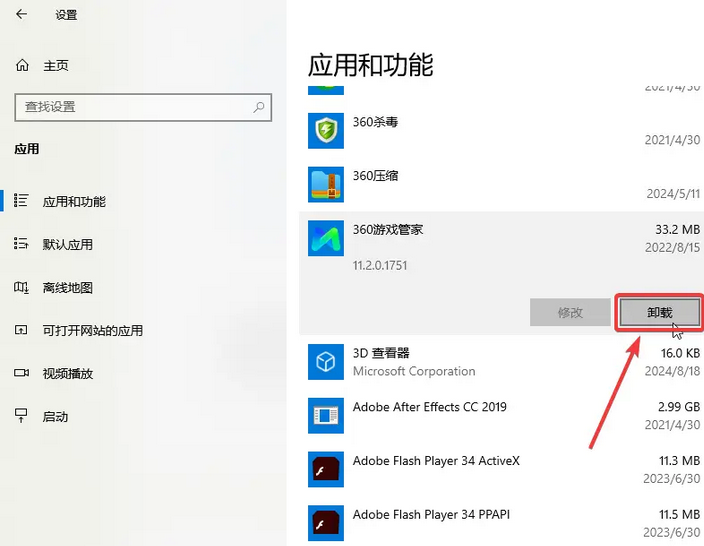Click the 3D 查看器 cube icon

click(x=326, y=362)
